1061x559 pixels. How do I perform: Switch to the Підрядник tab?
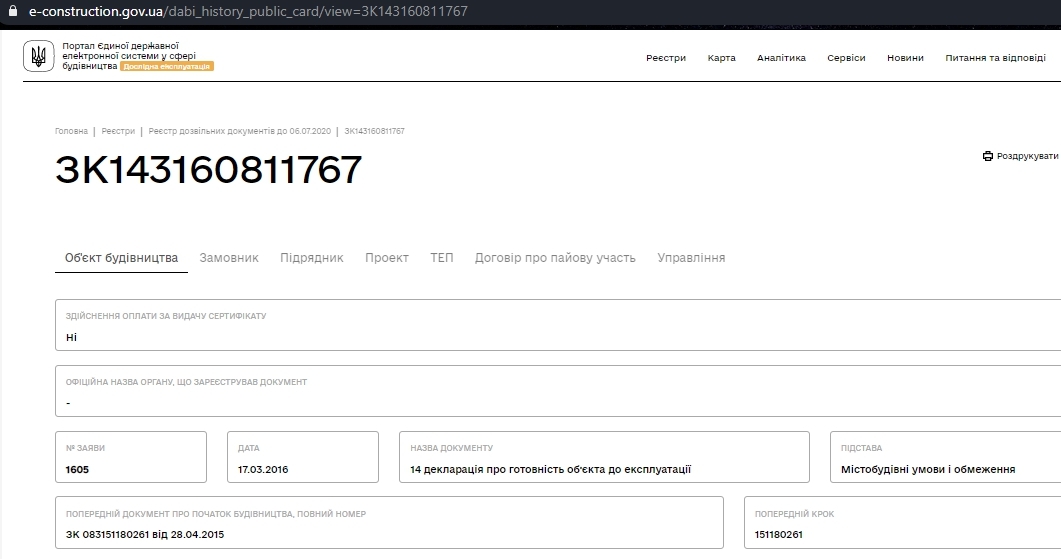[312, 258]
